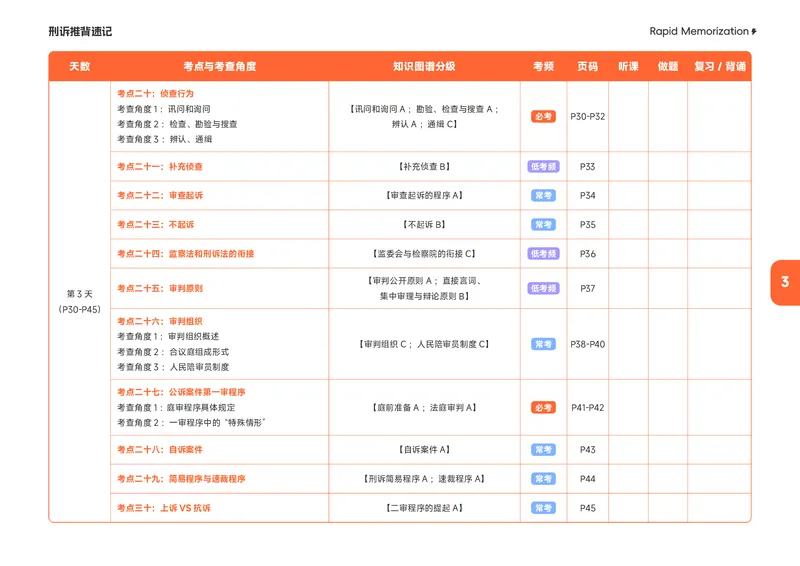Click the 考点三十：上诉 VS 抗诉 heading
This screenshot has height=566, width=800.
164,508
